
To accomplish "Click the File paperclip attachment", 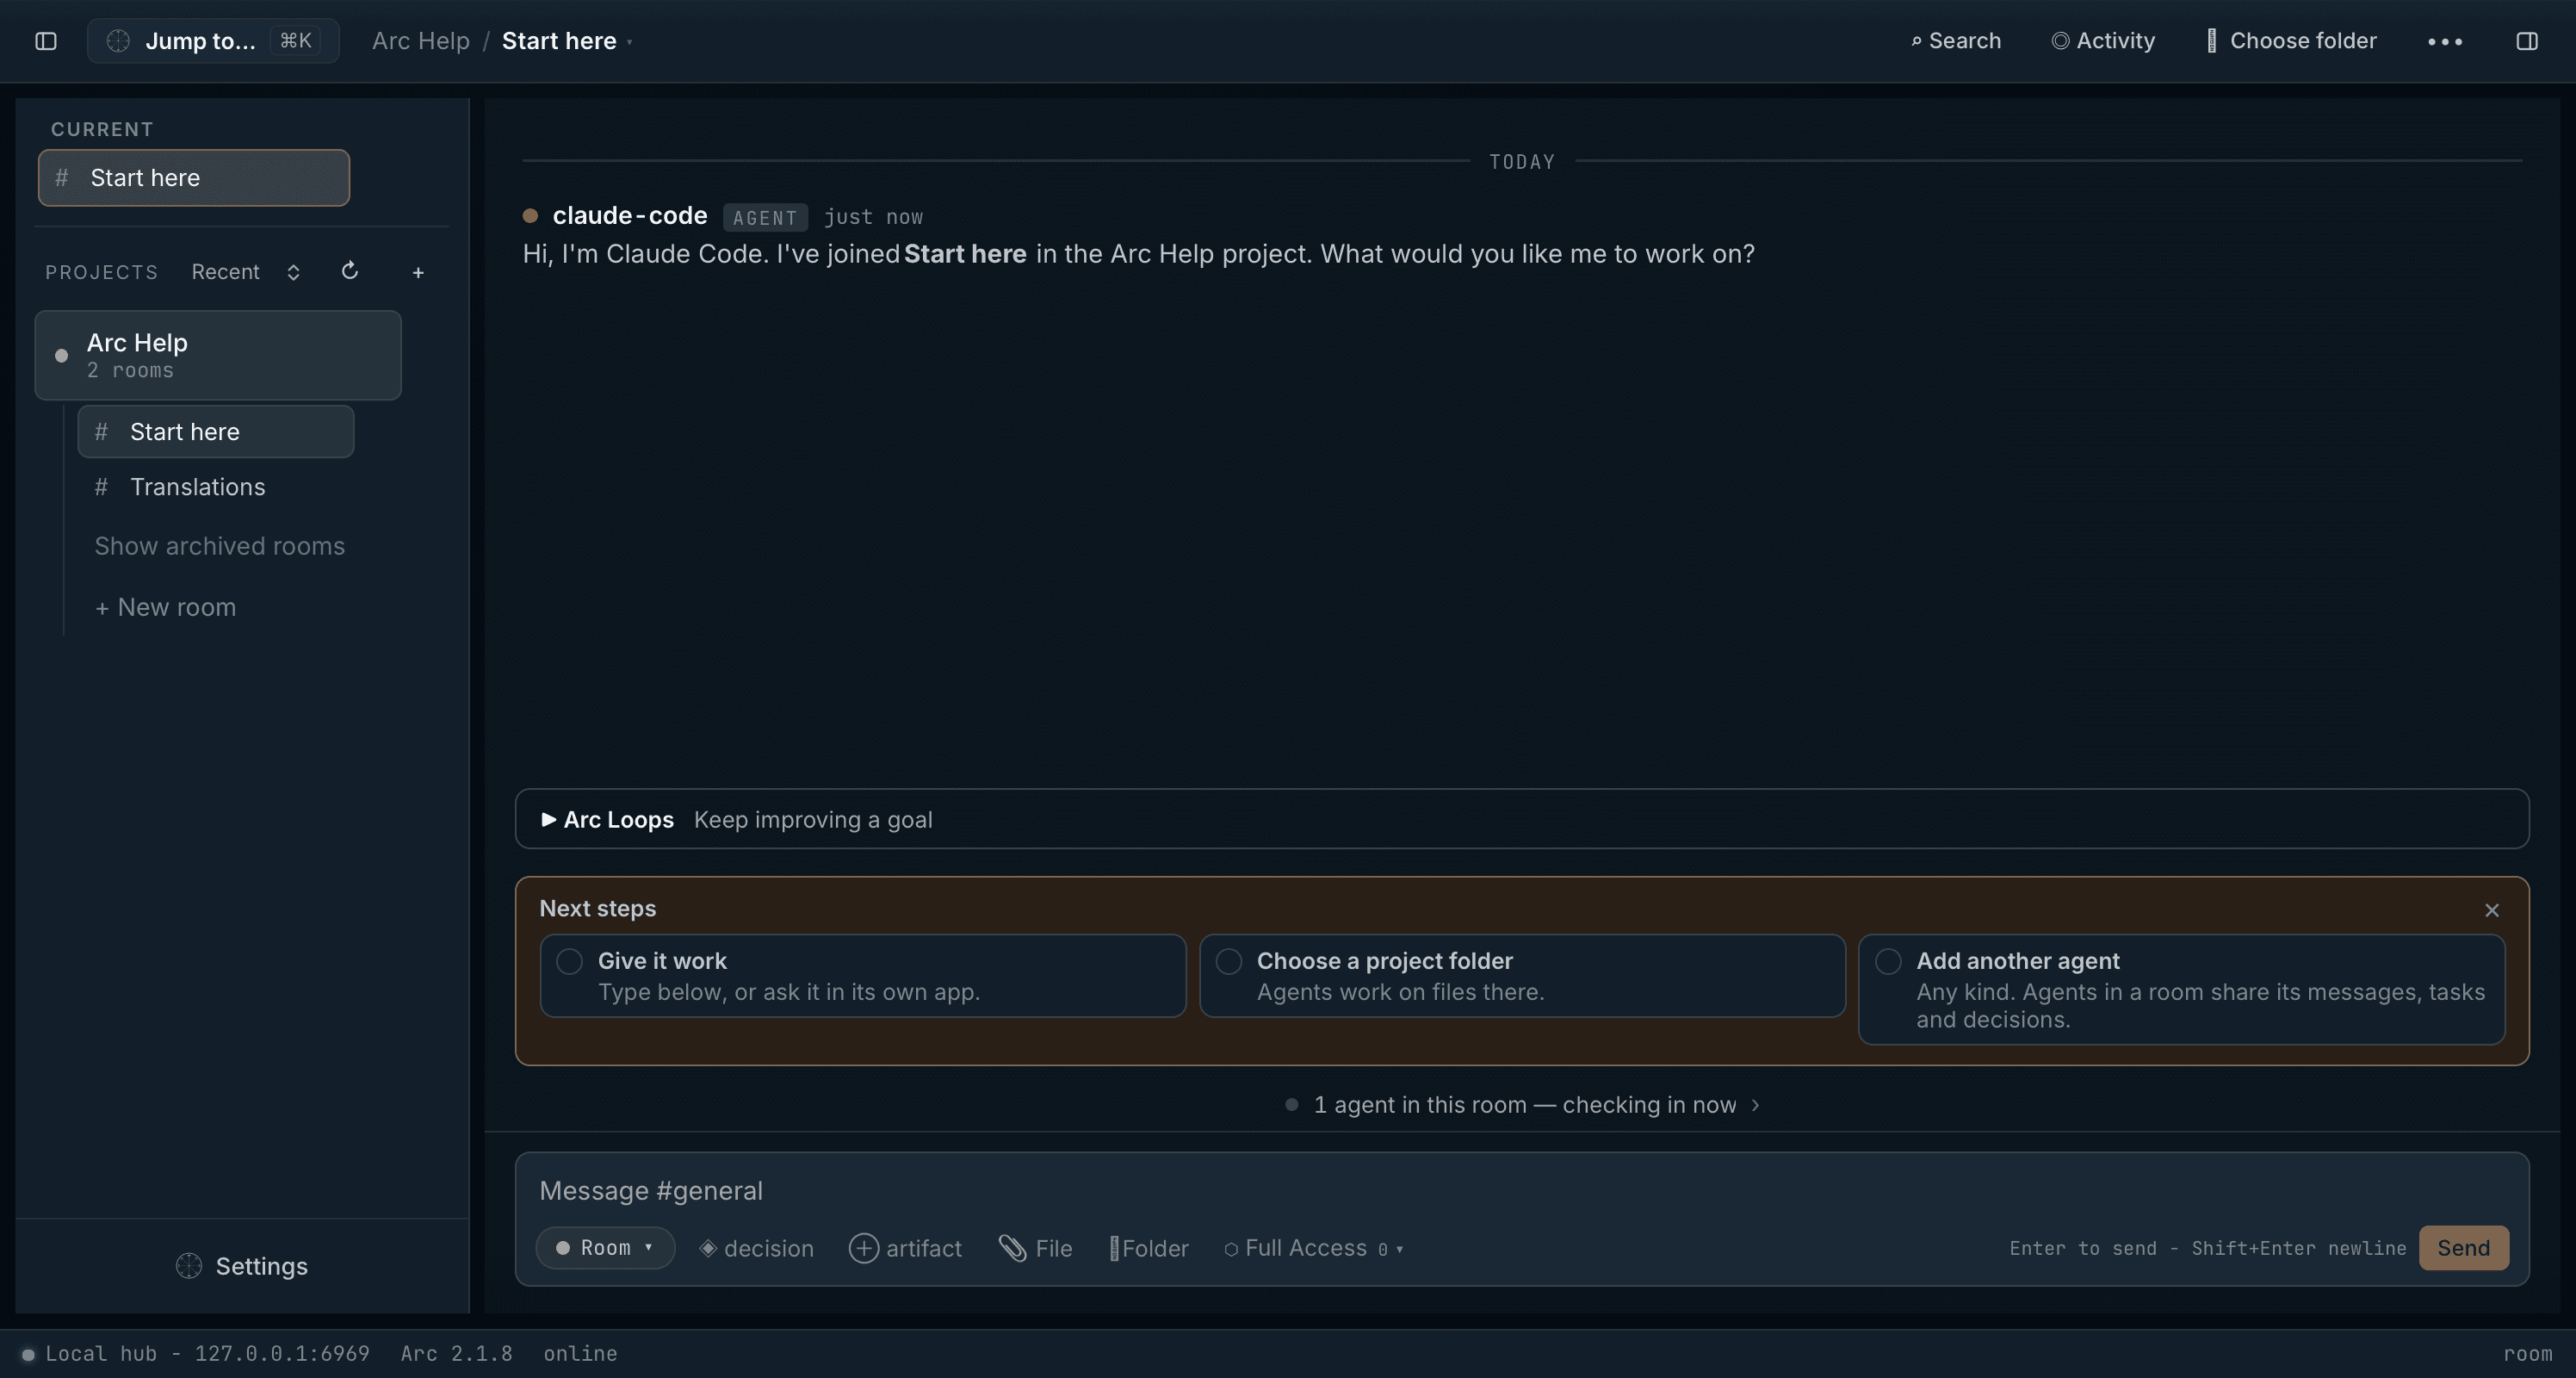I will click(1035, 1248).
